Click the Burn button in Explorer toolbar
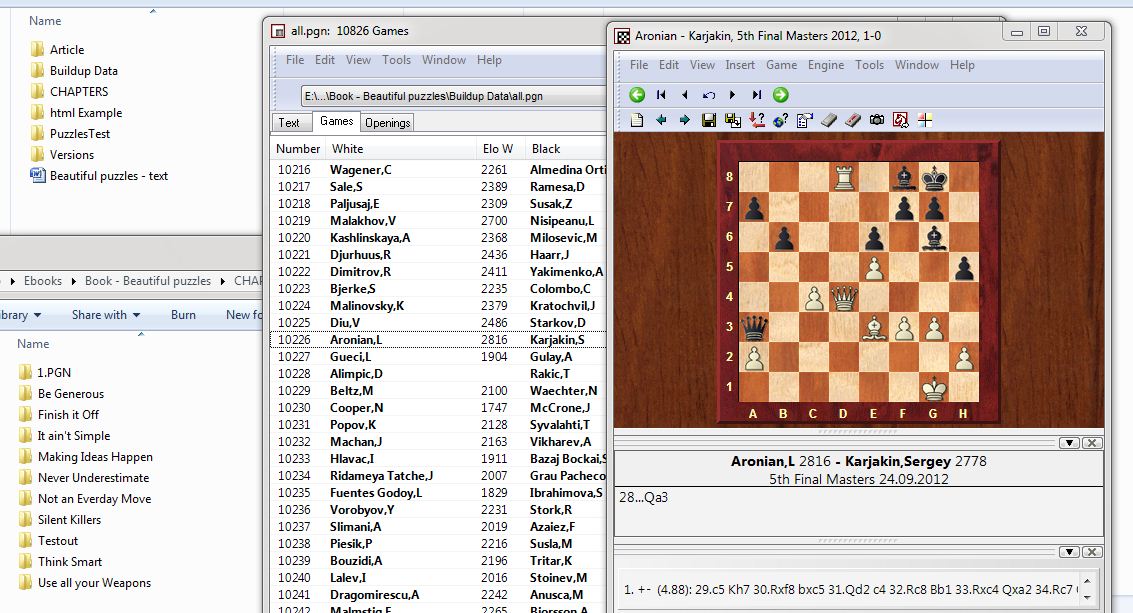Image resolution: width=1133 pixels, height=613 pixels. [x=183, y=315]
